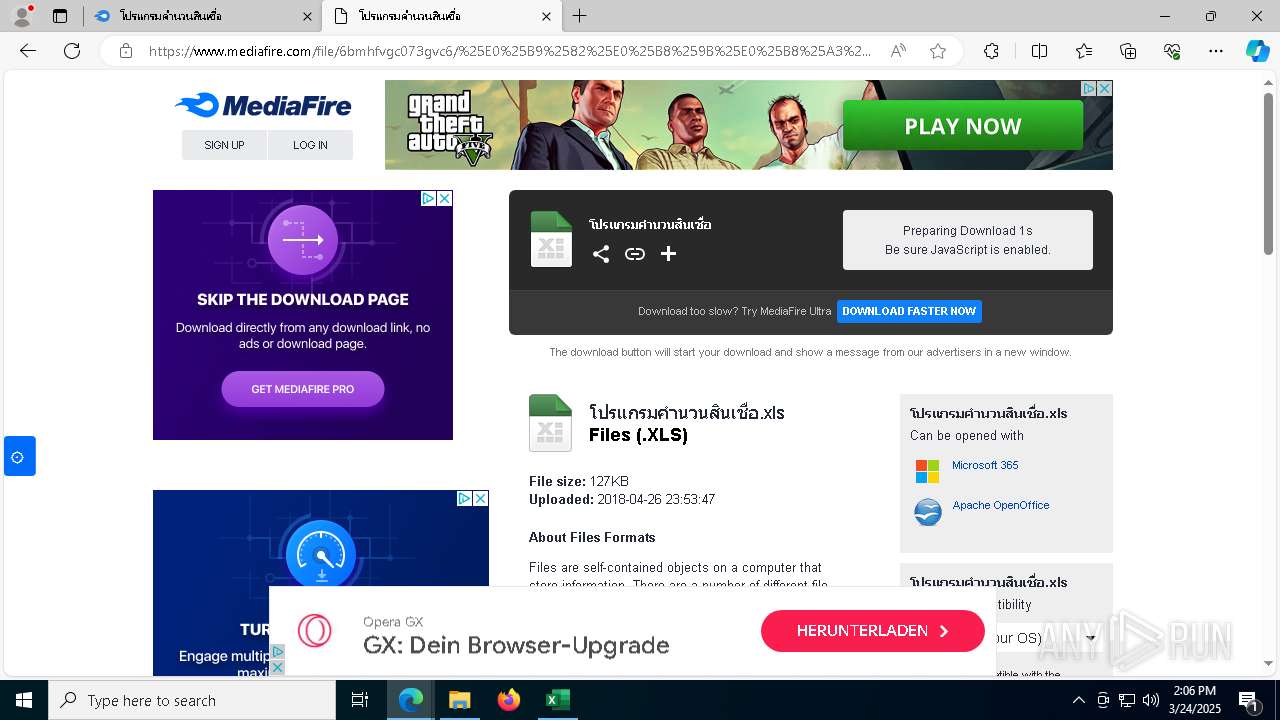
Task: Click the file name heading .xls
Action: (687, 413)
